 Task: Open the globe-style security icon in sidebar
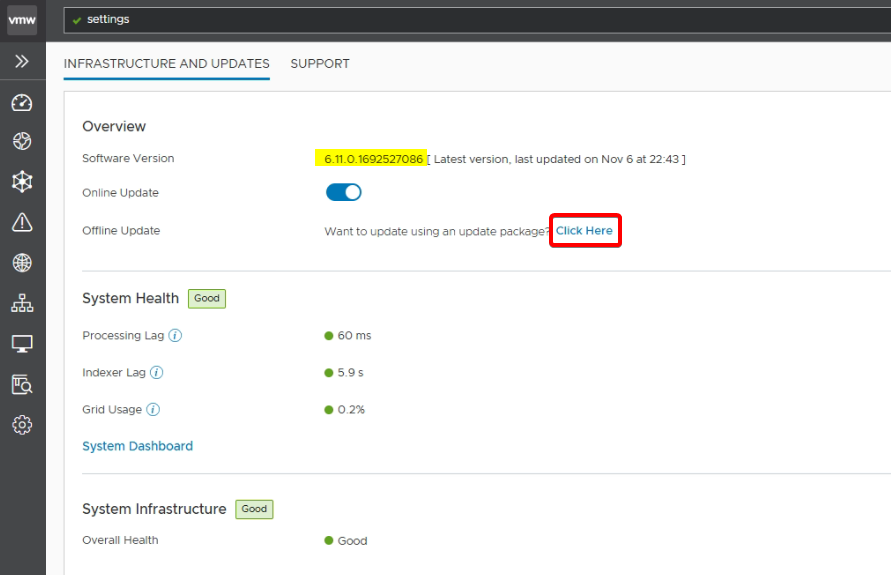22,141
